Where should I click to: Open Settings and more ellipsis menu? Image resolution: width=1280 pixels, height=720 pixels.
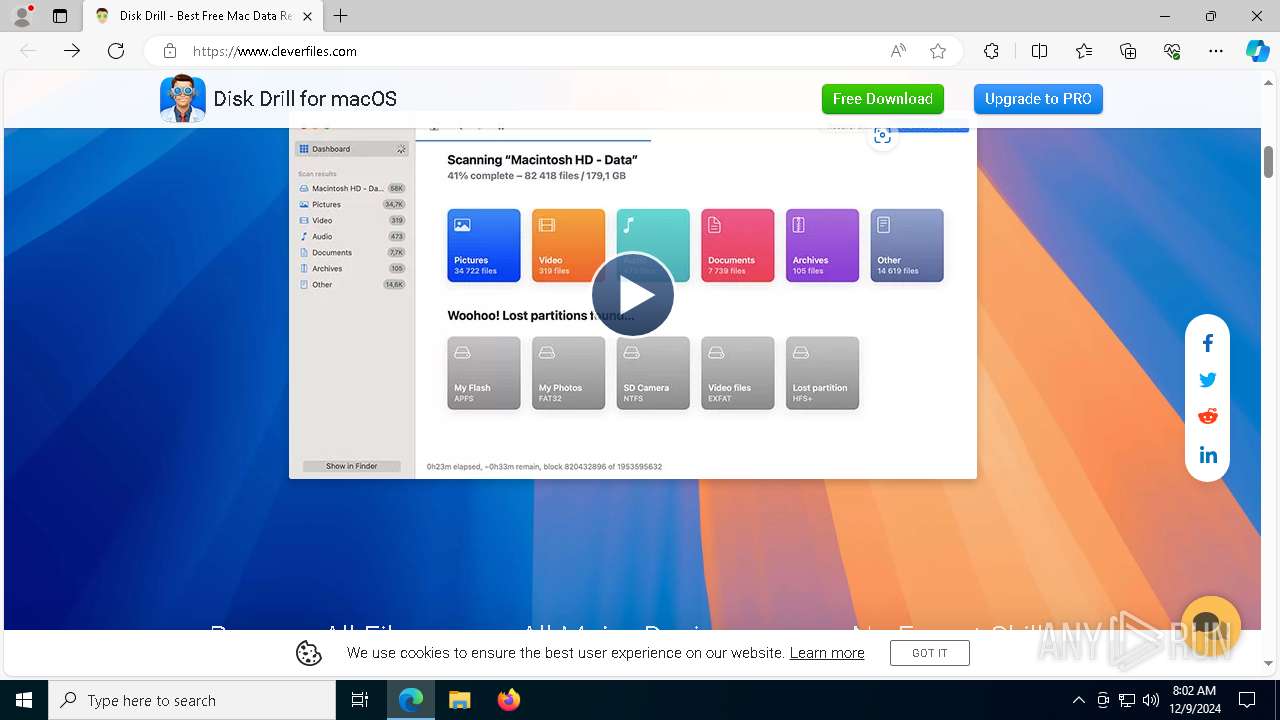pyautogui.click(x=1216, y=51)
